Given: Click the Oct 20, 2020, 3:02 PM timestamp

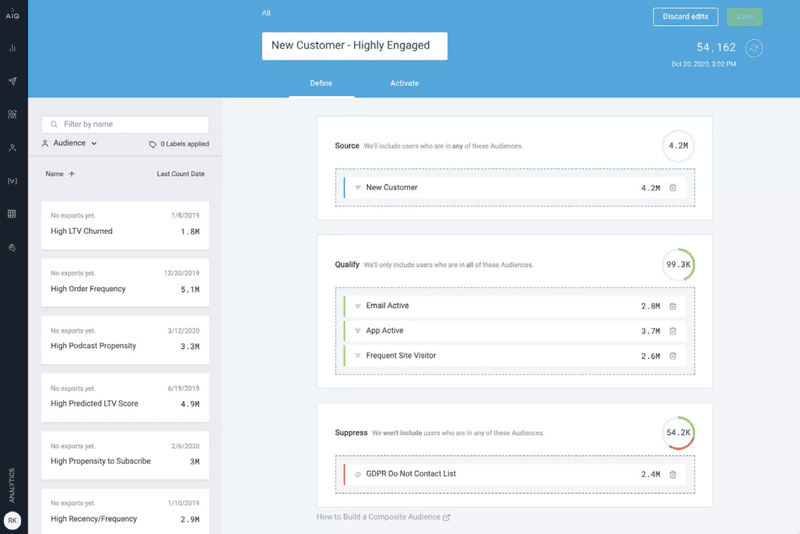Looking at the screenshot, I should pos(704,64).
